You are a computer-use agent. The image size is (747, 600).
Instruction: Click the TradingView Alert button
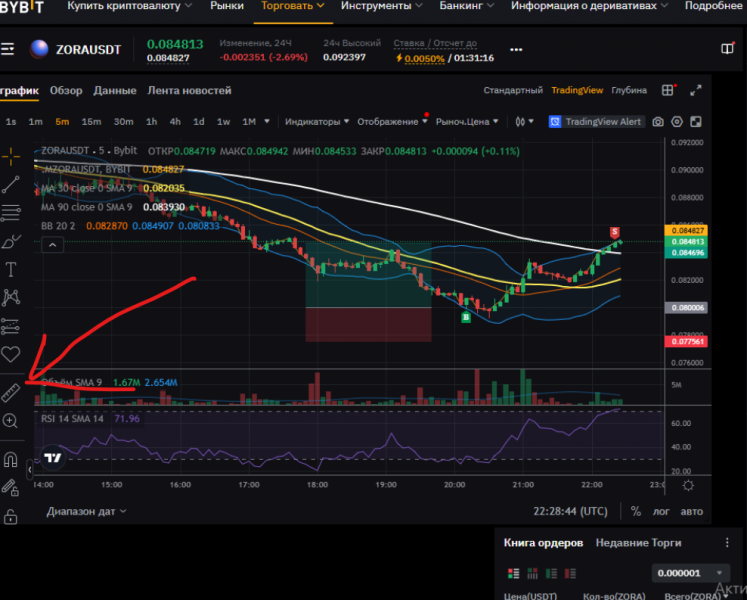[596, 122]
